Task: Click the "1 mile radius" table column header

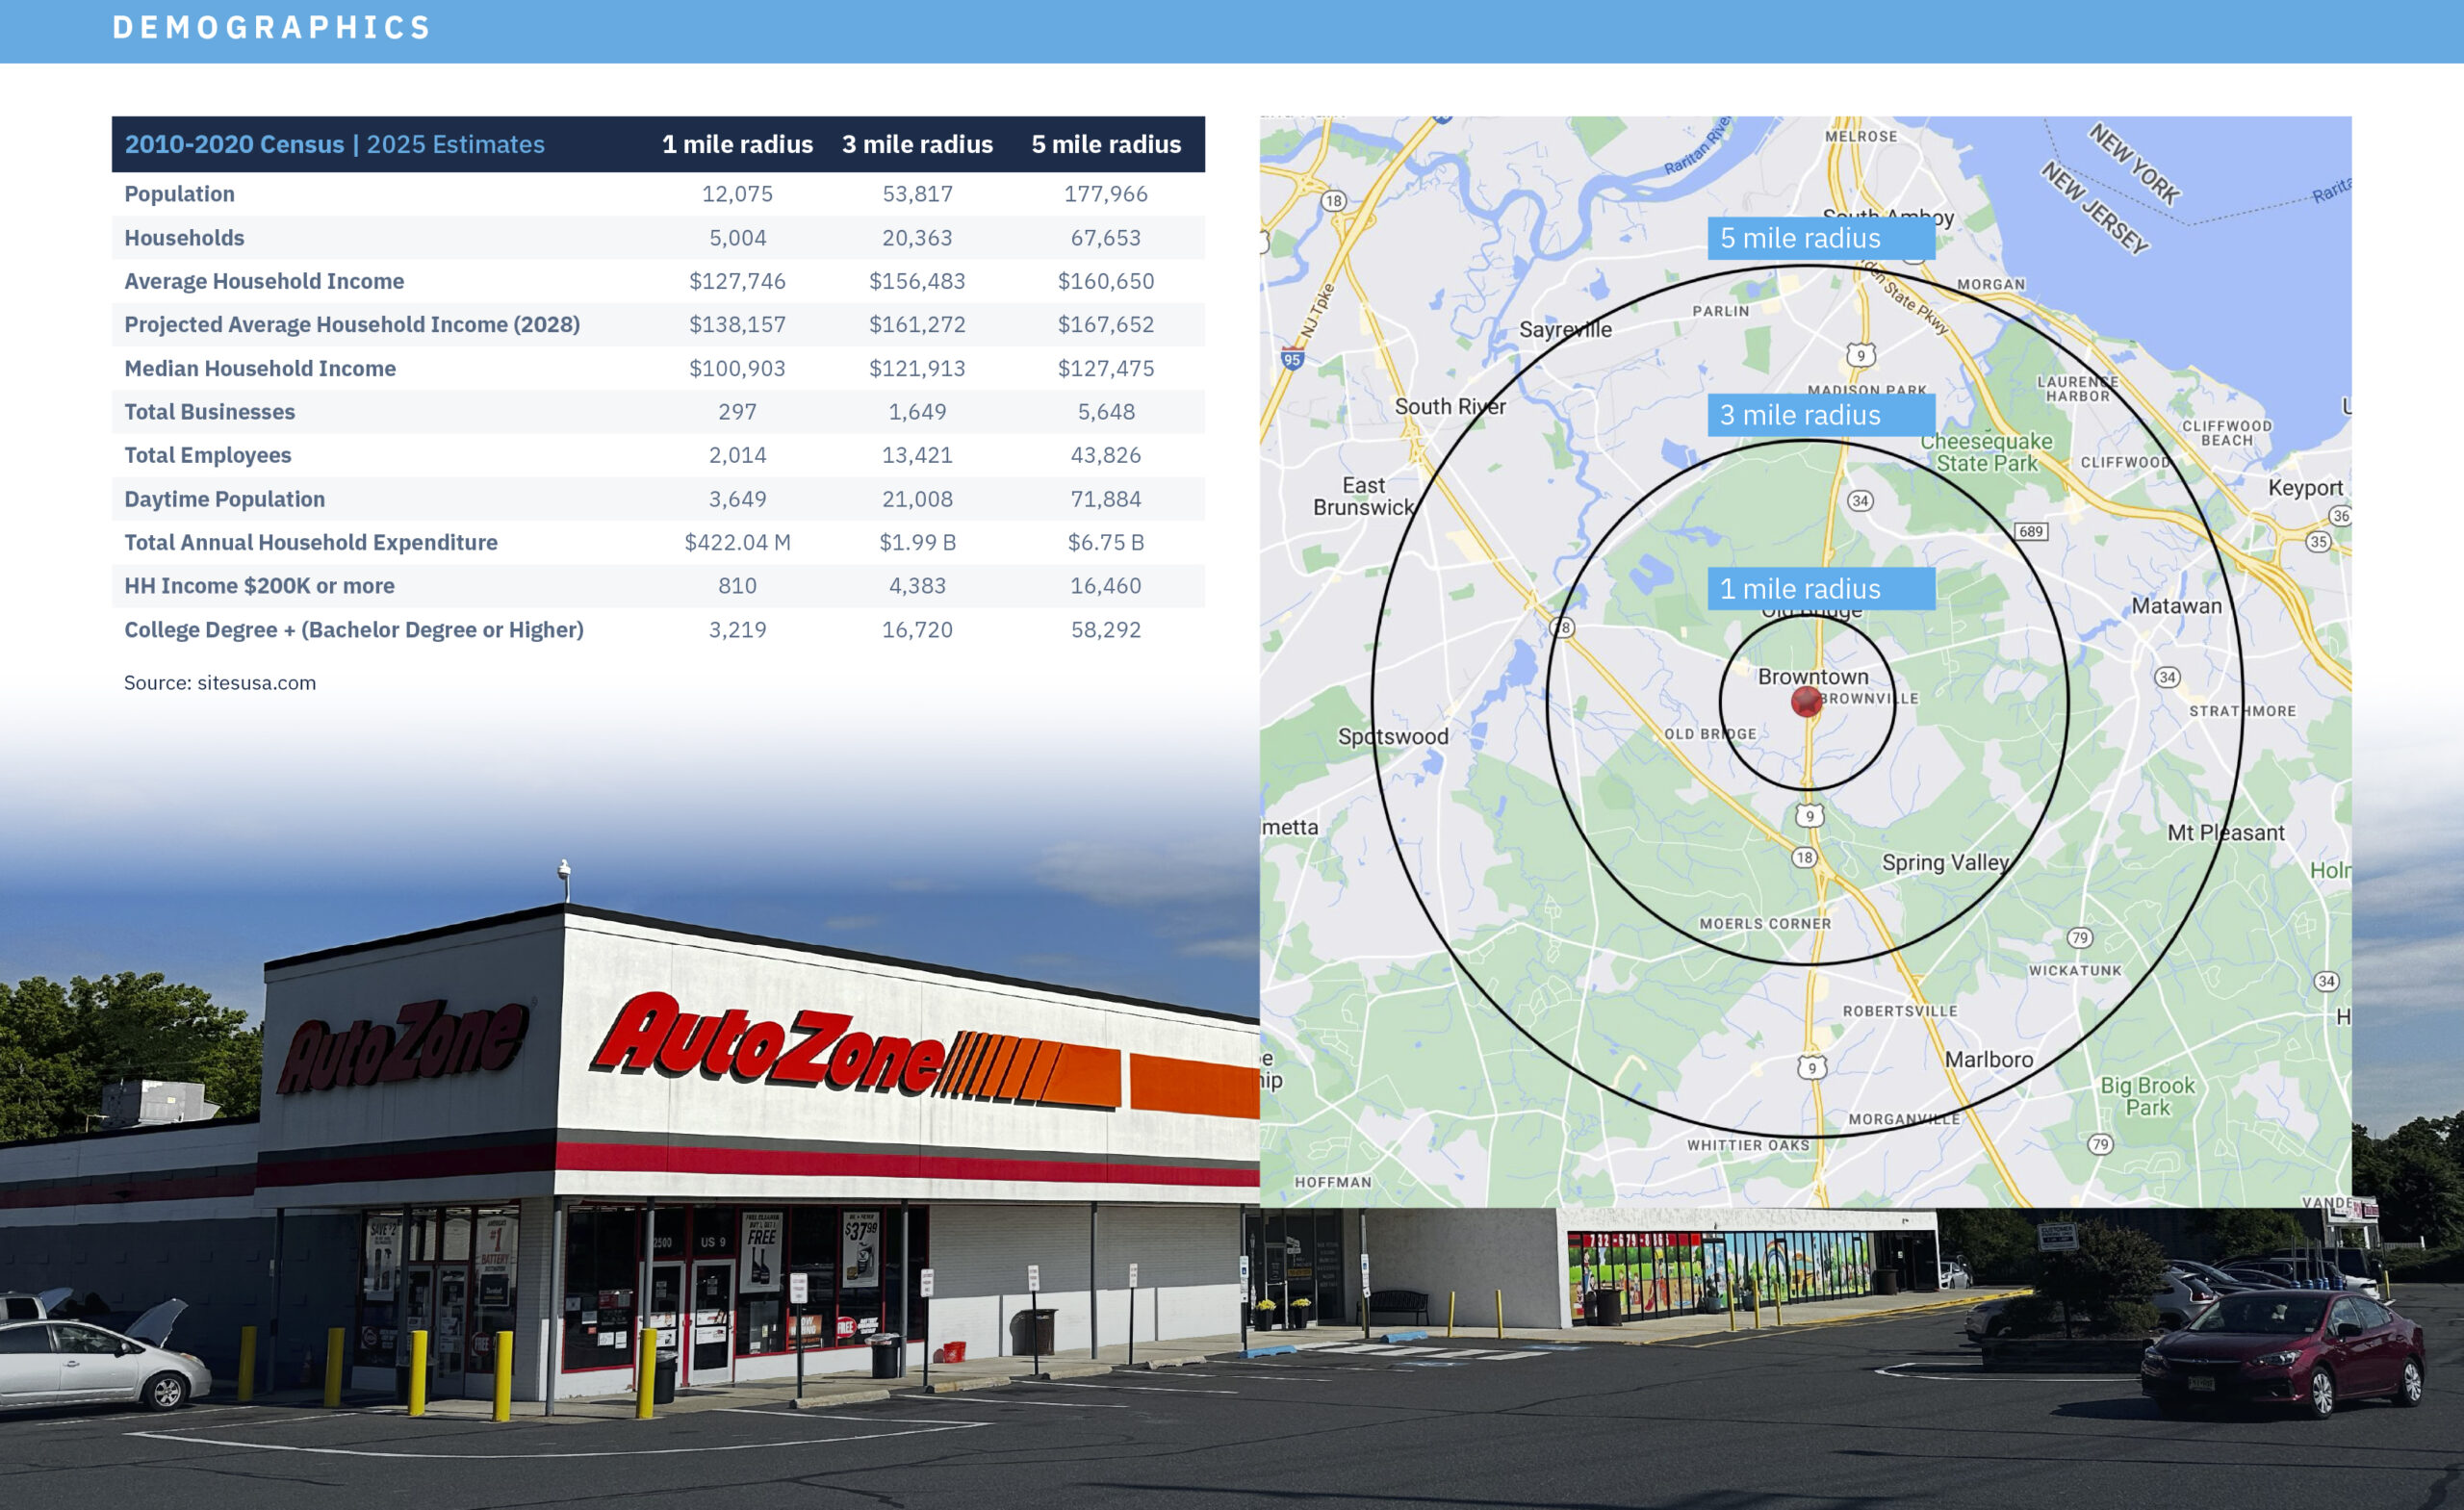Action: click(737, 144)
